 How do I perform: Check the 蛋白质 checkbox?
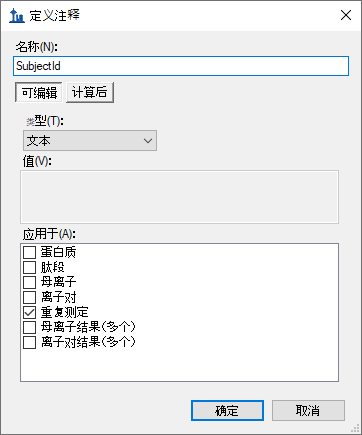tap(29, 252)
